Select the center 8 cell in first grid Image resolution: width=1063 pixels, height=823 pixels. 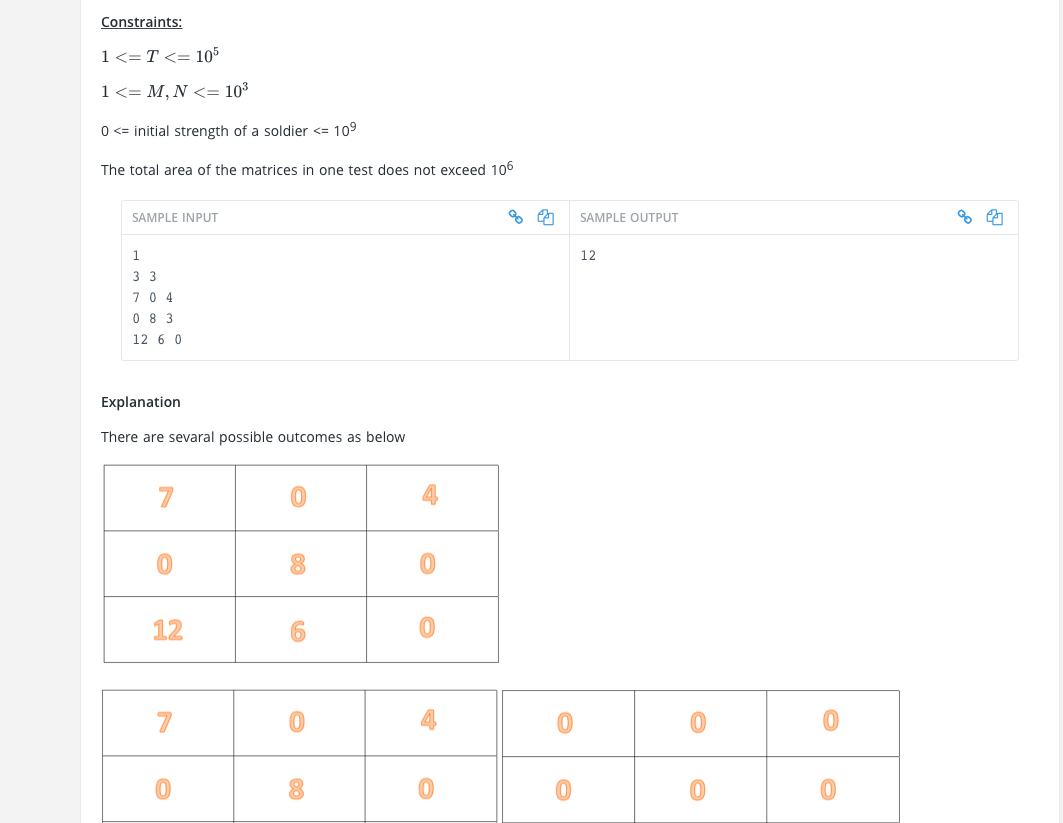[x=301, y=564]
